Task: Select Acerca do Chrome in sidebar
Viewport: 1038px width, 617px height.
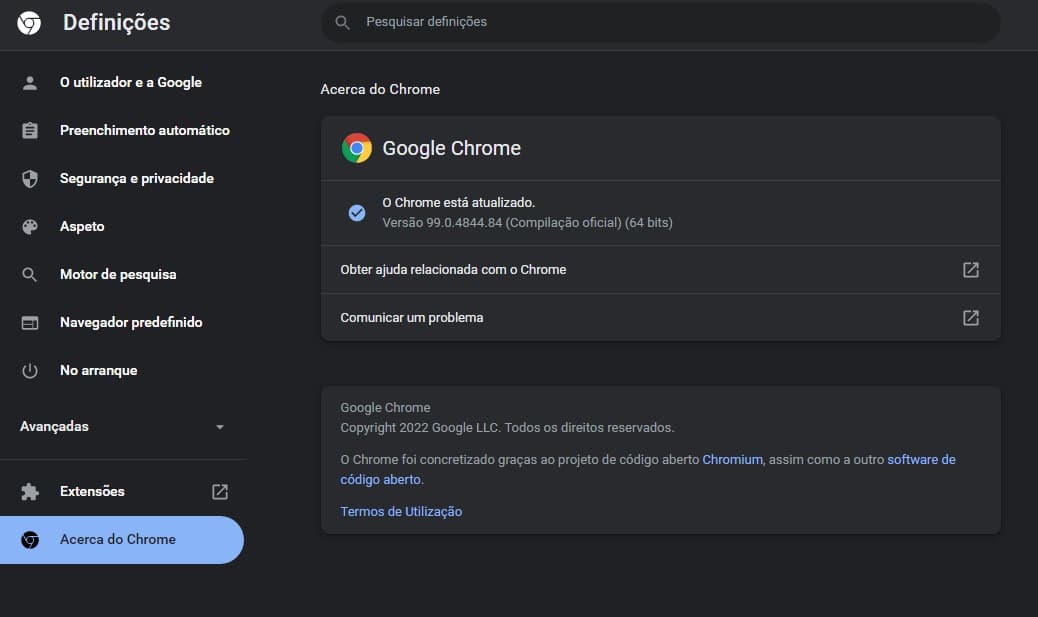Action: 117,540
